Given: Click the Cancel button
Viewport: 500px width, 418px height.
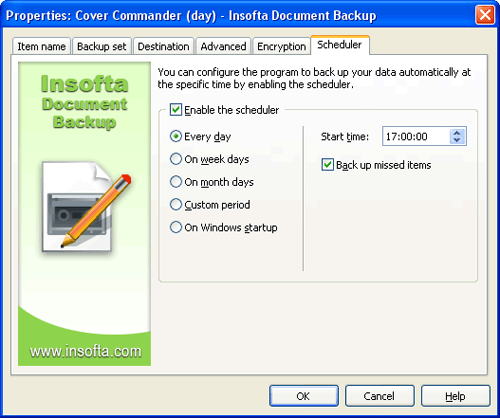Looking at the screenshot, I should click(x=379, y=396).
